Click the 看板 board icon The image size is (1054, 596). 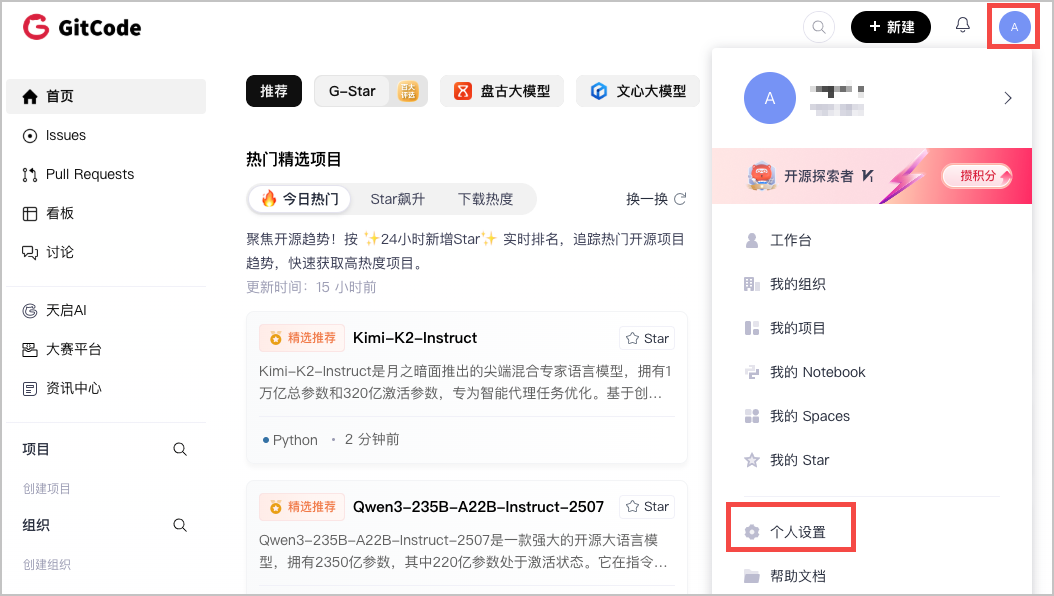tap(30, 214)
